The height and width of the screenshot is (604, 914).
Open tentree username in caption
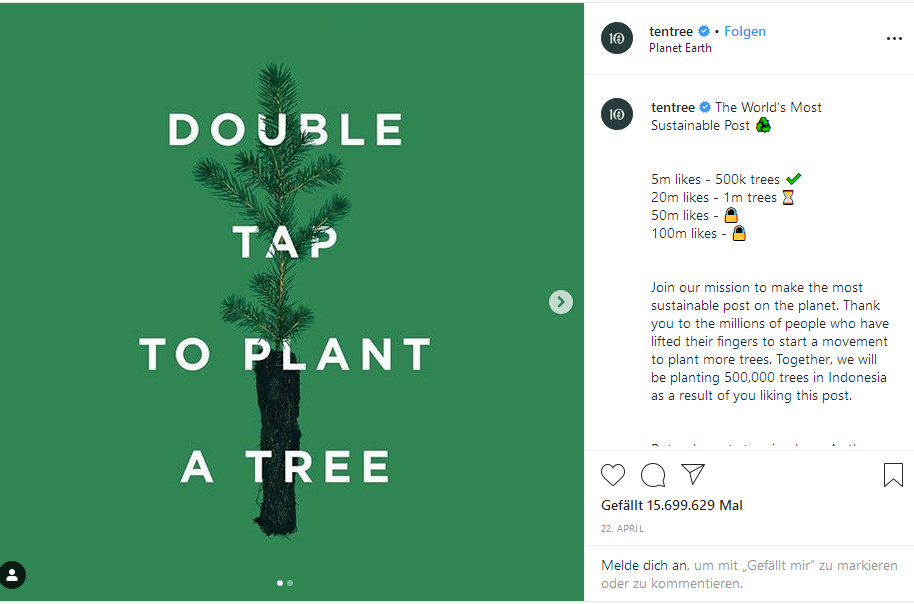pos(672,107)
